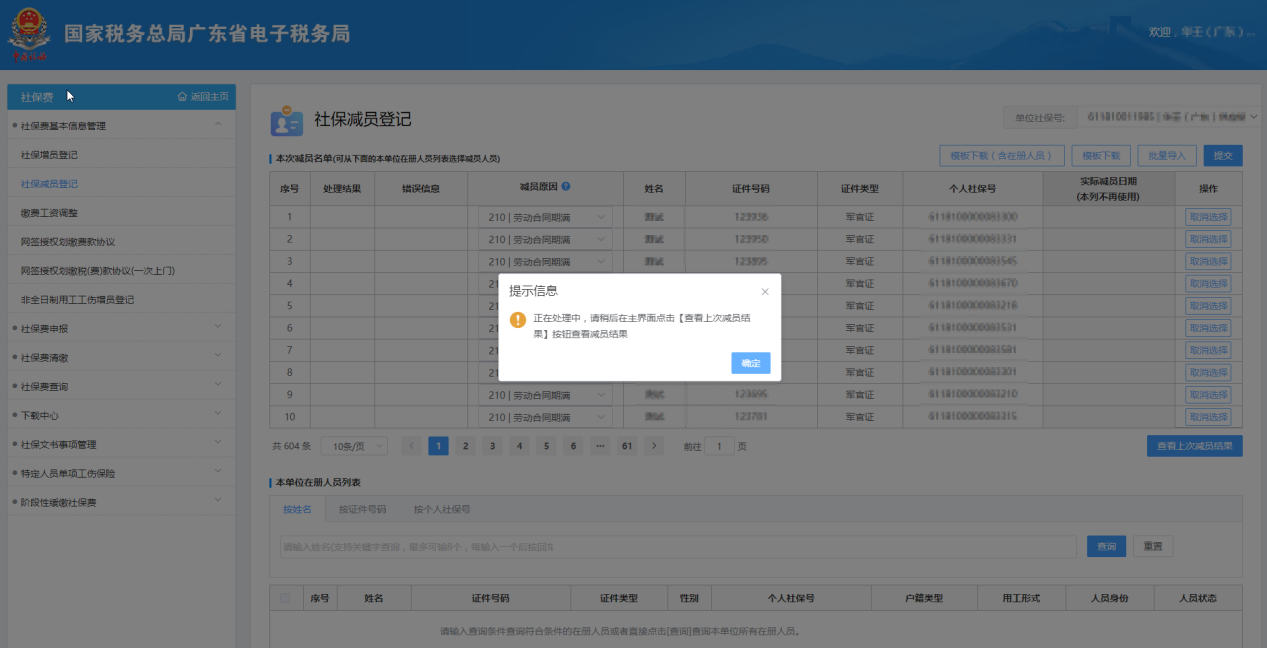Image resolution: width=1267 pixels, height=648 pixels.
Task: Click the previous page arrow in pagination
Action: 411,446
